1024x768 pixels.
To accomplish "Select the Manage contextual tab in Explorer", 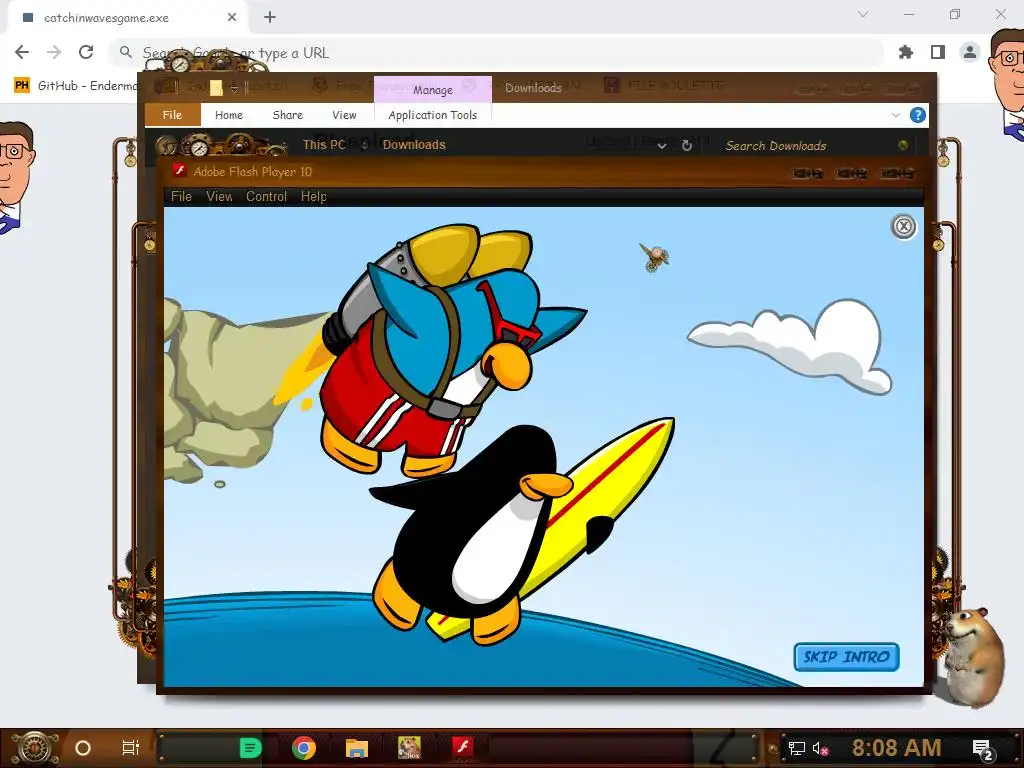I will point(432,89).
